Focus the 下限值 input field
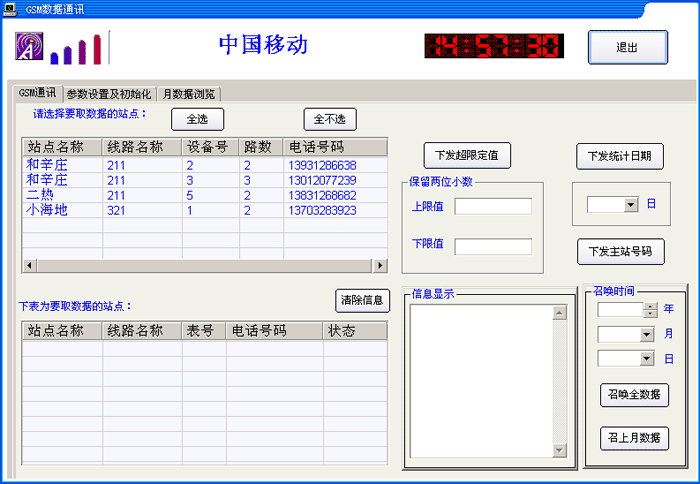Screen dimensions: 700x484 [493, 246]
